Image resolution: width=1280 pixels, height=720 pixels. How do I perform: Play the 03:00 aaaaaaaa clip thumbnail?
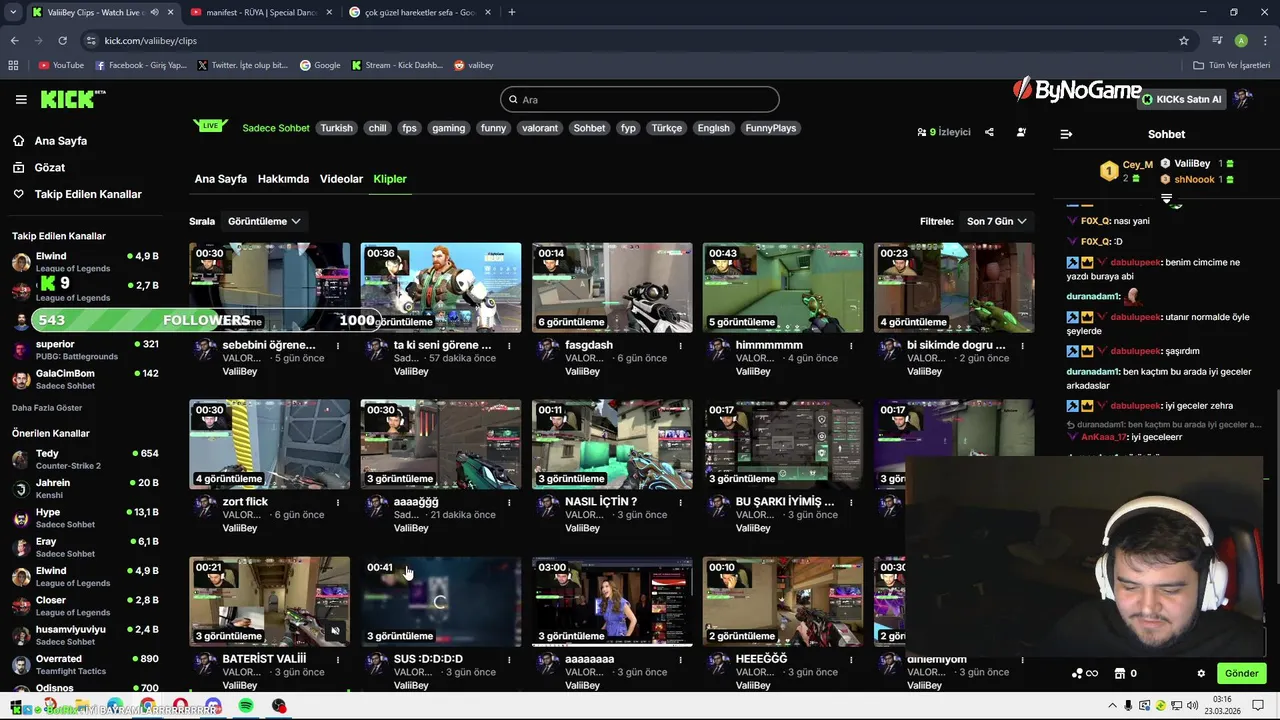click(612, 601)
